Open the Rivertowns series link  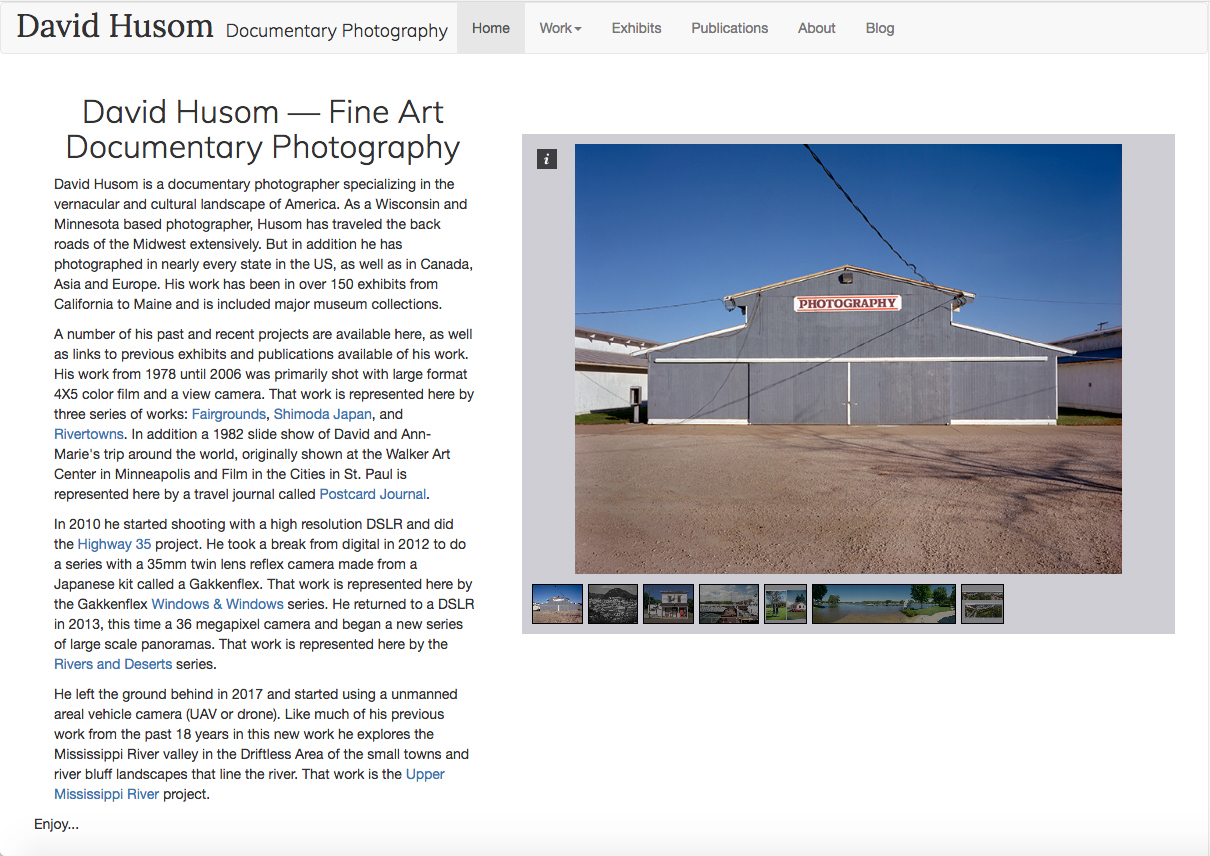(89, 434)
